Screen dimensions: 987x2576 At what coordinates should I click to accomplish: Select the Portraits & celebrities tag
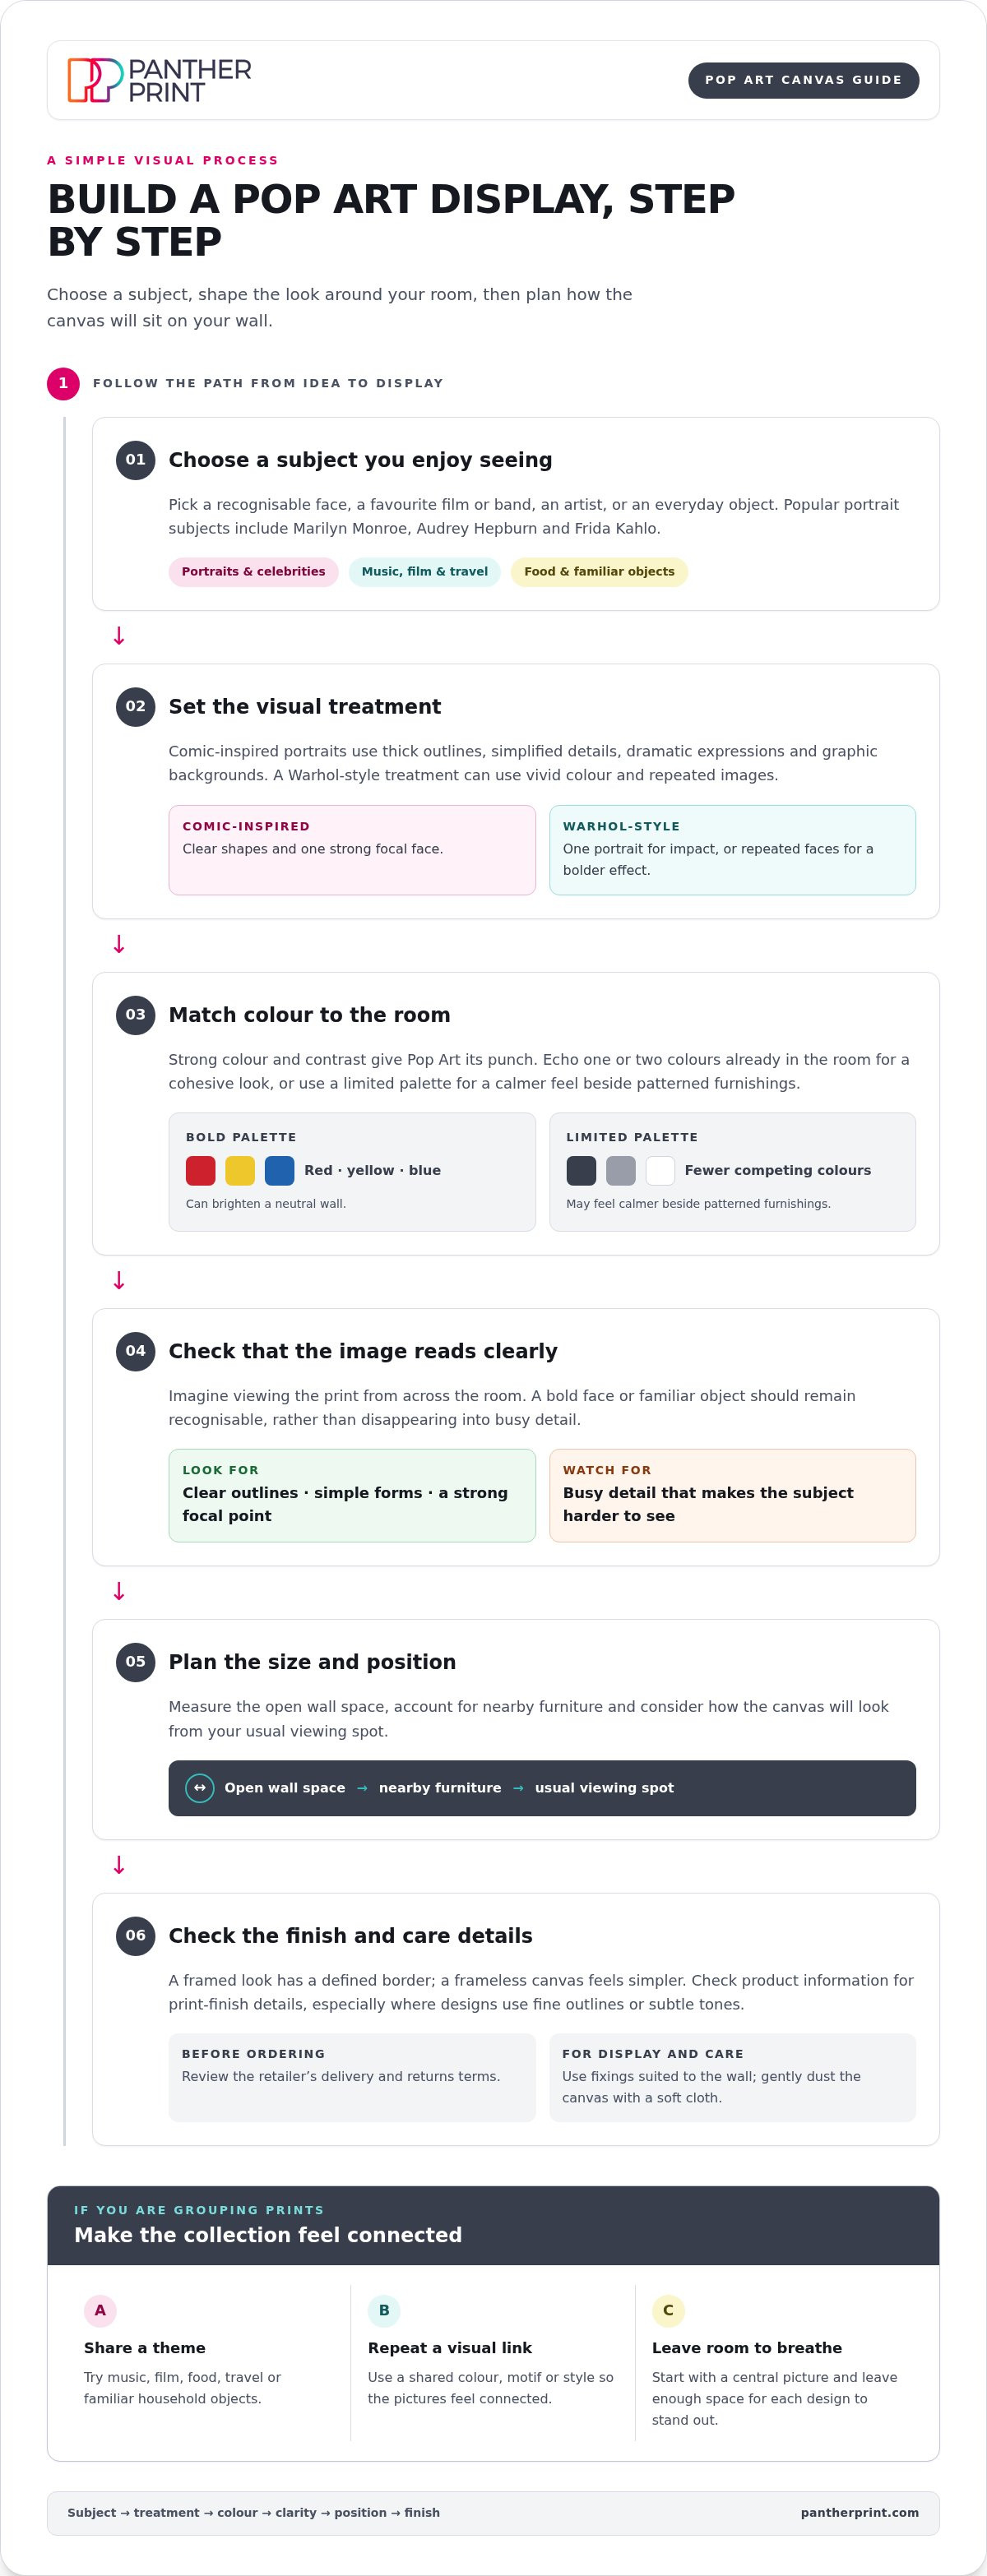[x=253, y=572]
